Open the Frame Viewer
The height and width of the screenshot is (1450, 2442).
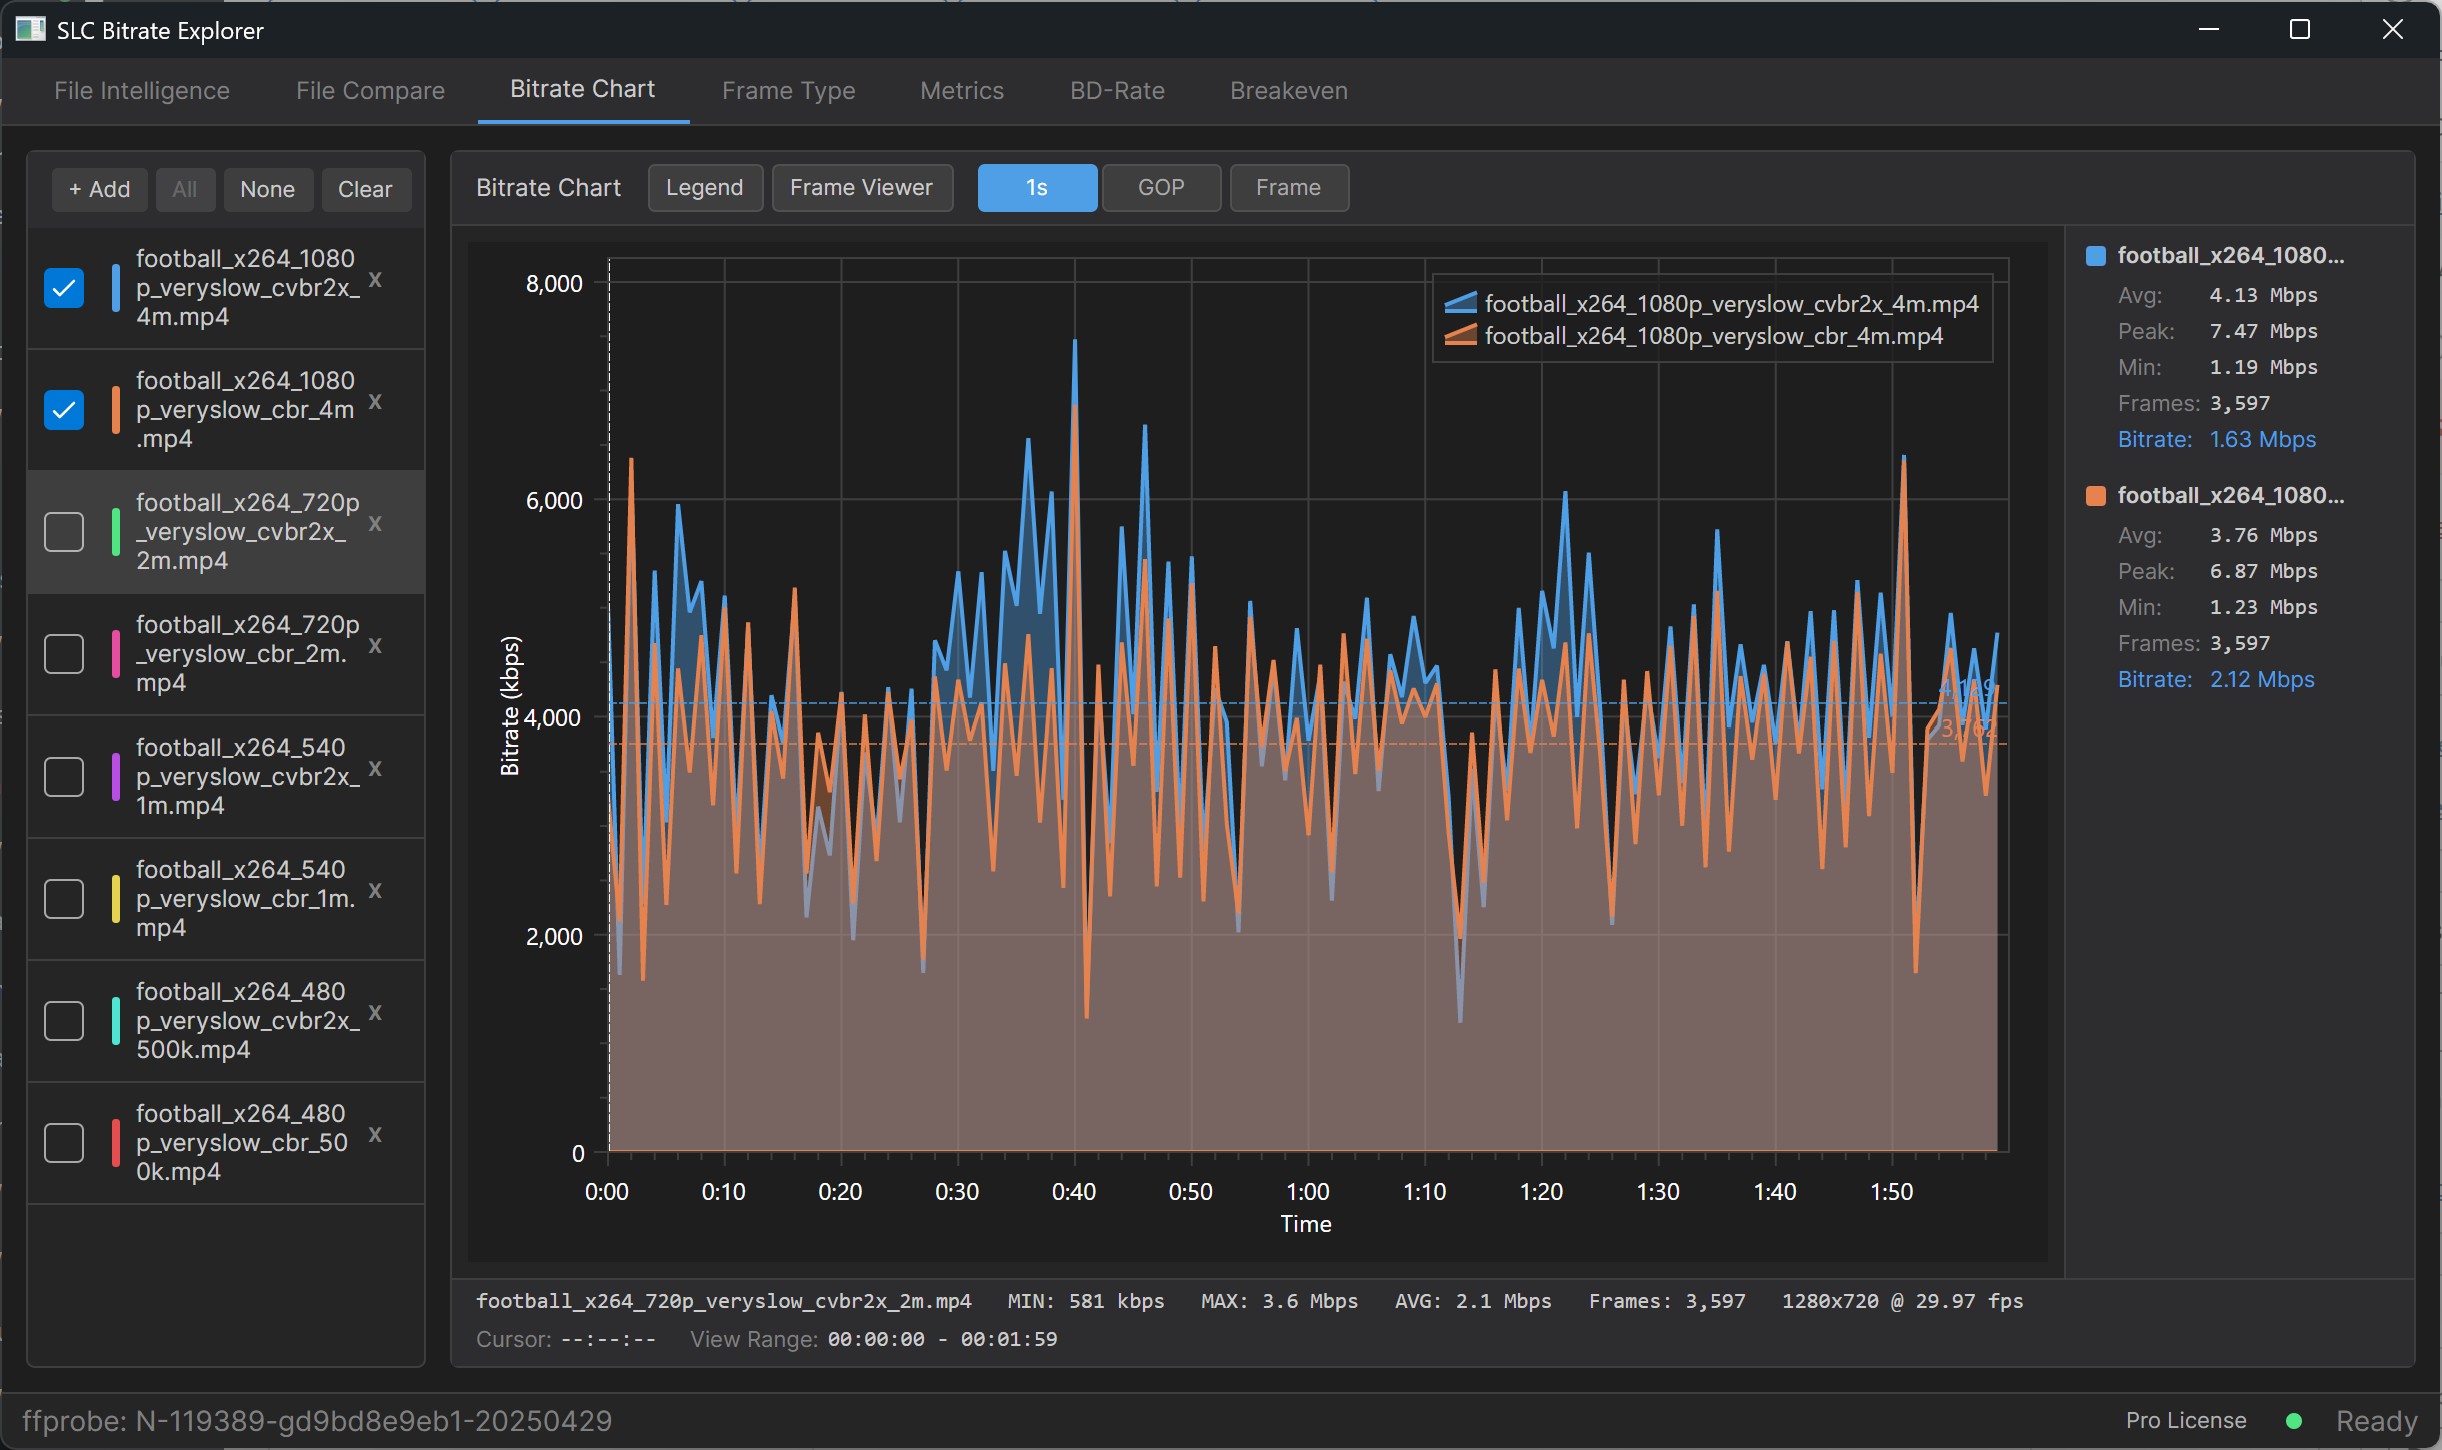[861, 188]
